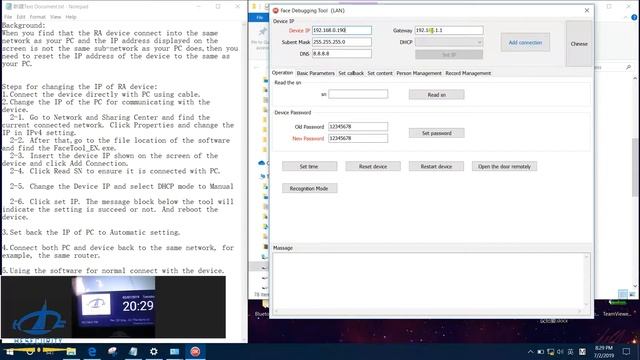This screenshot has width=640, height=360.
Task: Open File Explorer icon in taskbar
Action: pos(71,351)
